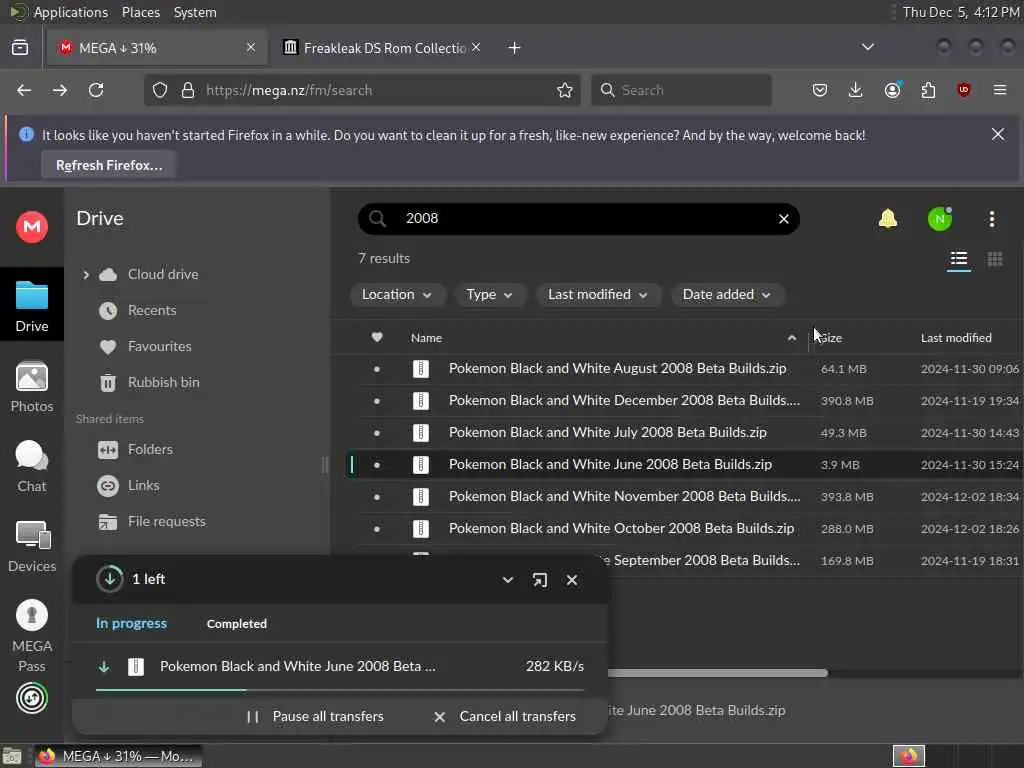Image resolution: width=1024 pixels, height=768 pixels.
Task: Open Favourites
Action: coord(159,346)
